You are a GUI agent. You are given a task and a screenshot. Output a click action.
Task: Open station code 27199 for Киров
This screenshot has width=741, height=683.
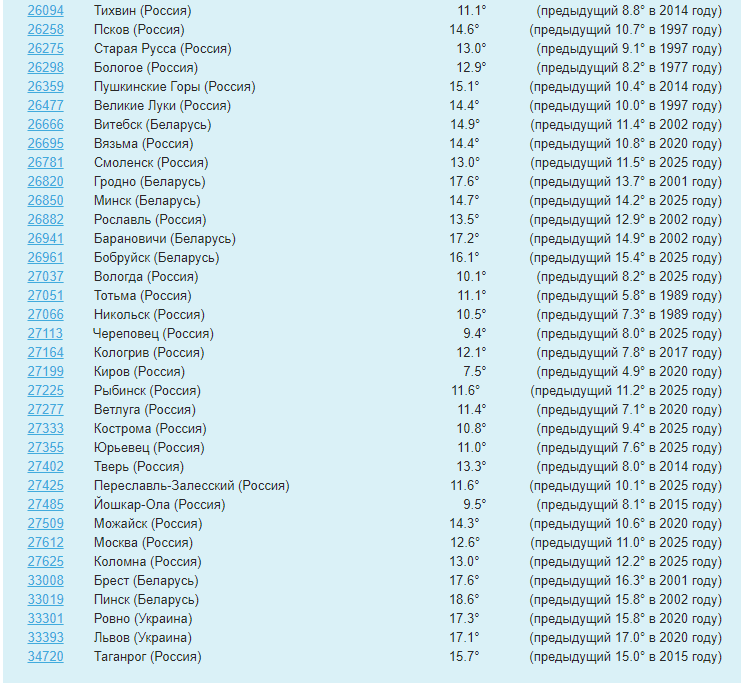click(45, 371)
